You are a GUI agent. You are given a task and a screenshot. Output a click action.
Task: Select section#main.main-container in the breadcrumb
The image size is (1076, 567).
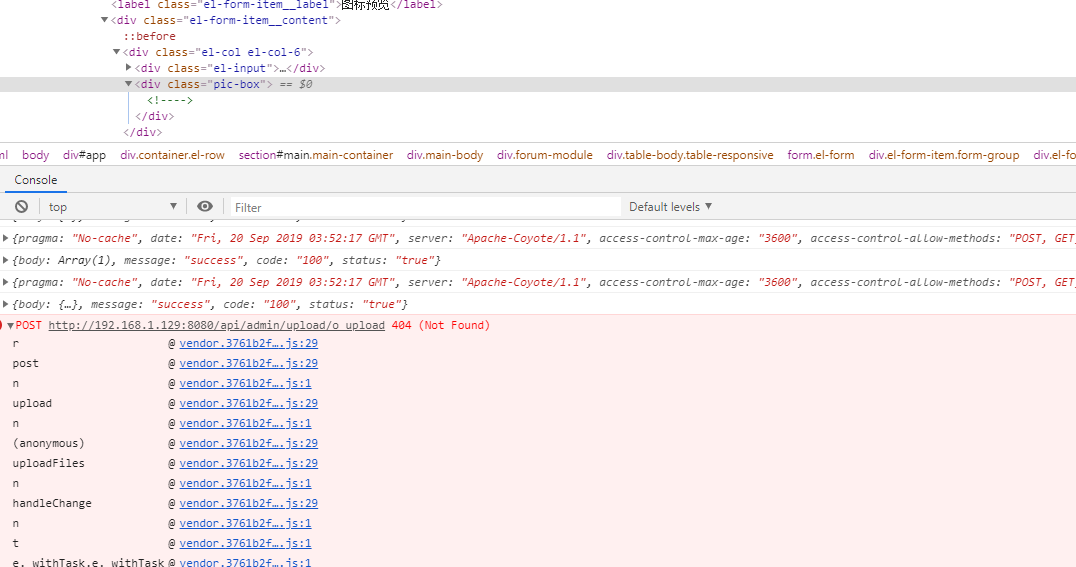click(315, 155)
